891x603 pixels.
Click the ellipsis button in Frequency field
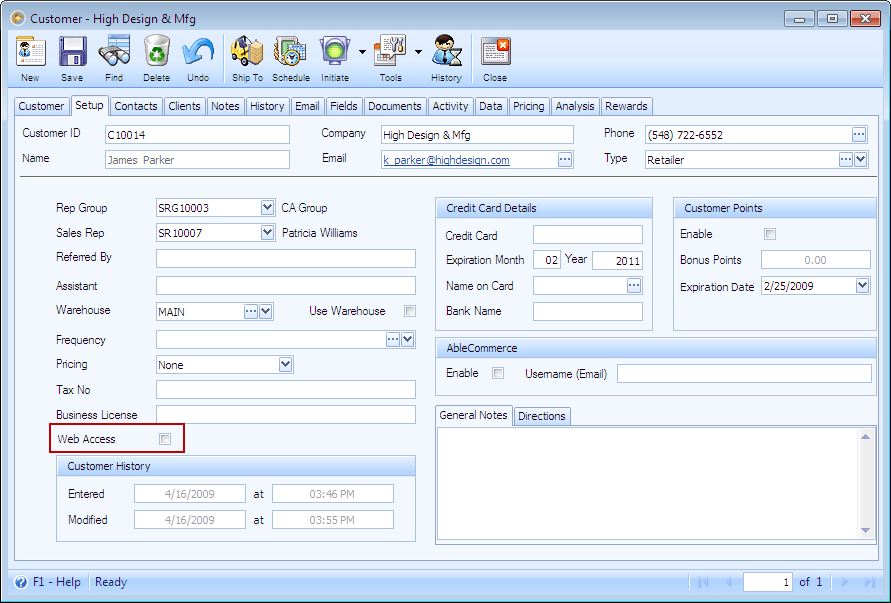[x=393, y=340]
